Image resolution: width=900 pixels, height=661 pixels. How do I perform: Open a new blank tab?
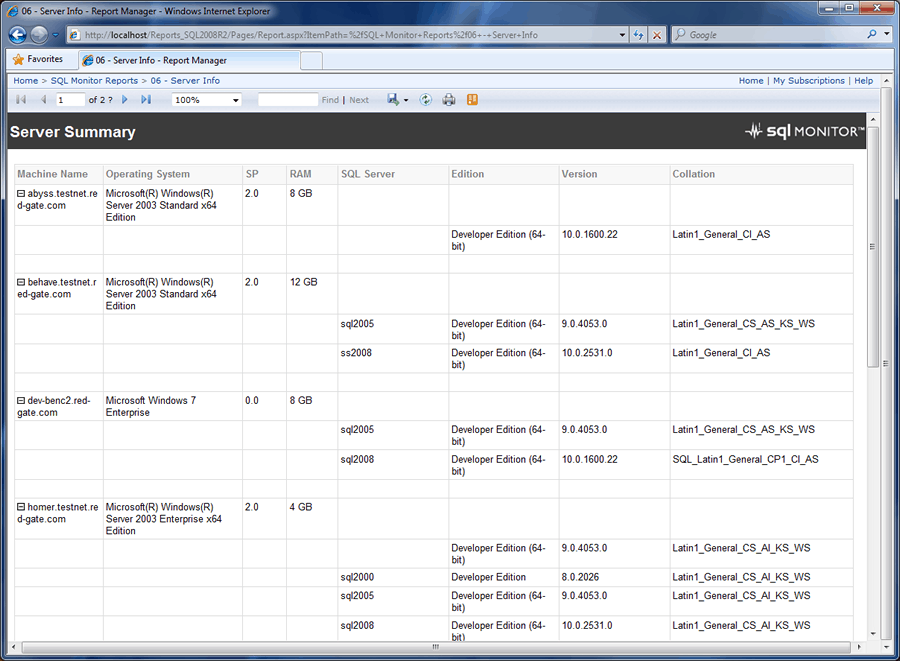coord(312,60)
